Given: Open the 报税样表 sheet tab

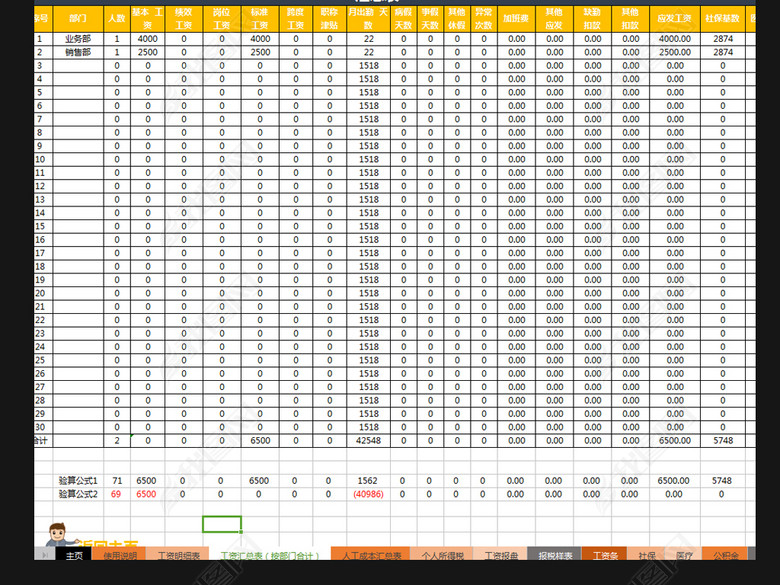Looking at the screenshot, I should (x=555, y=555).
